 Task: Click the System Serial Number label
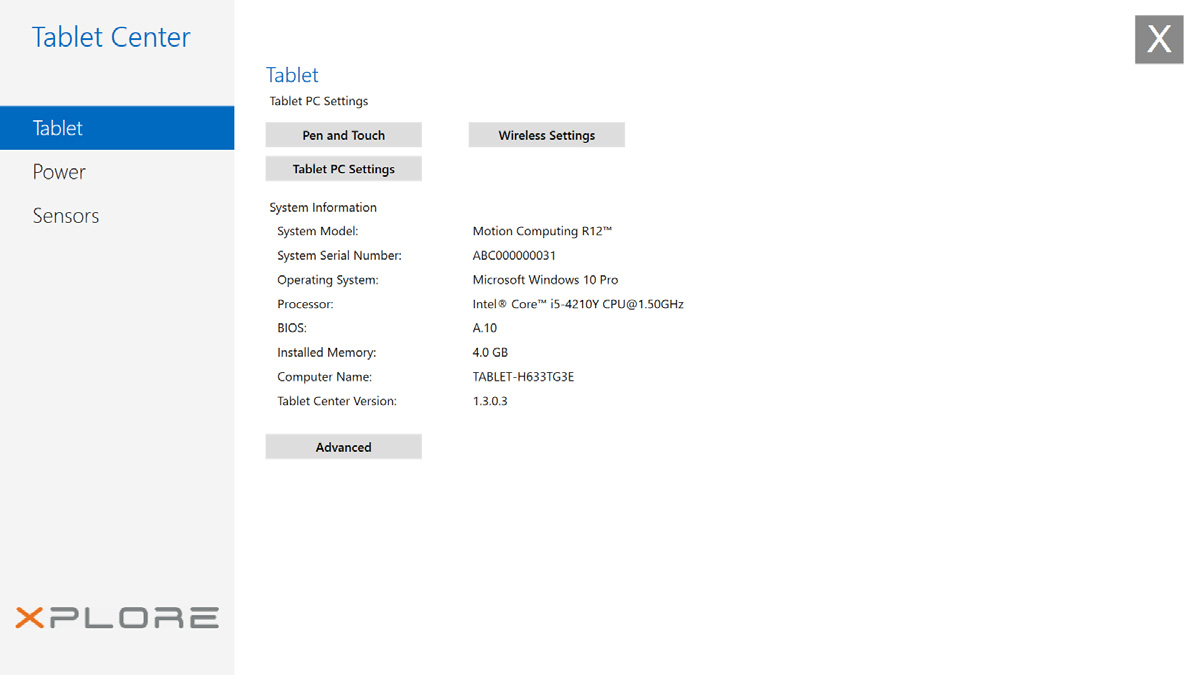point(339,256)
